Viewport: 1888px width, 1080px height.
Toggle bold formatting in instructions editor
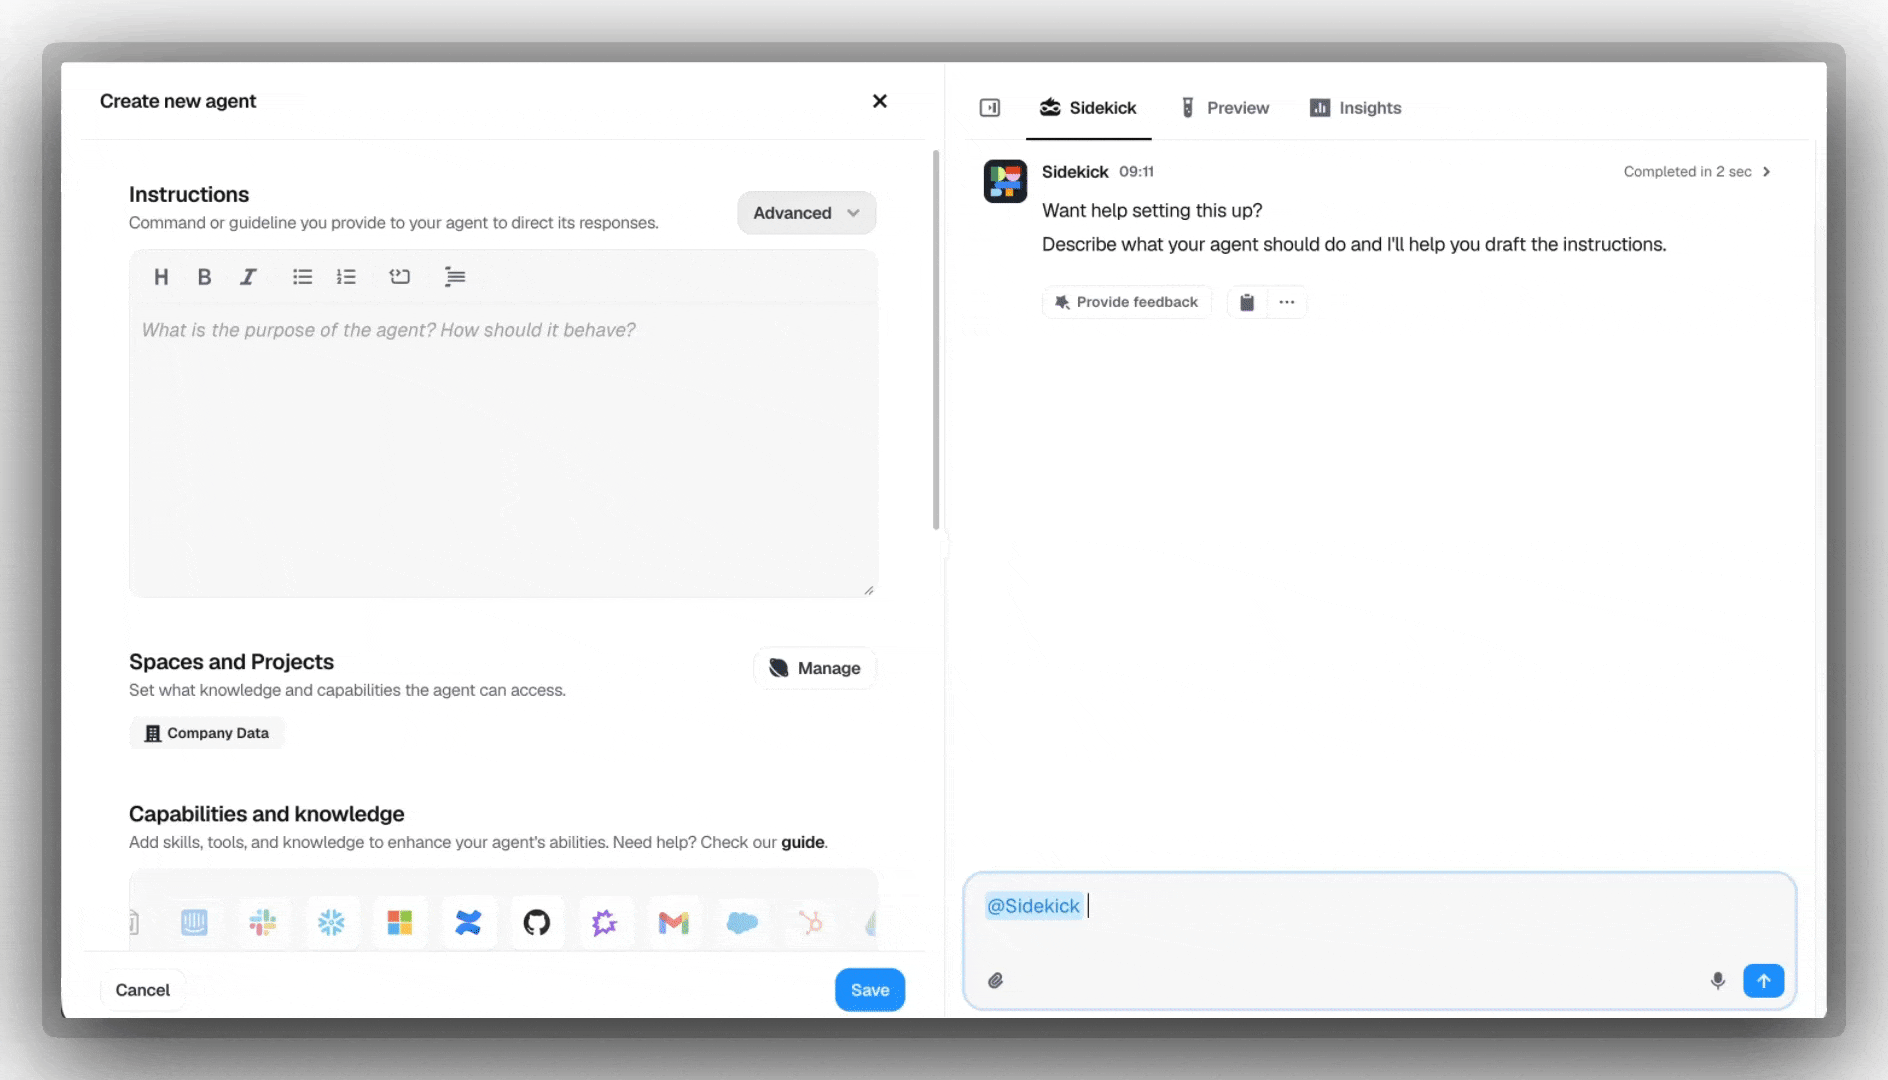click(x=204, y=277)
